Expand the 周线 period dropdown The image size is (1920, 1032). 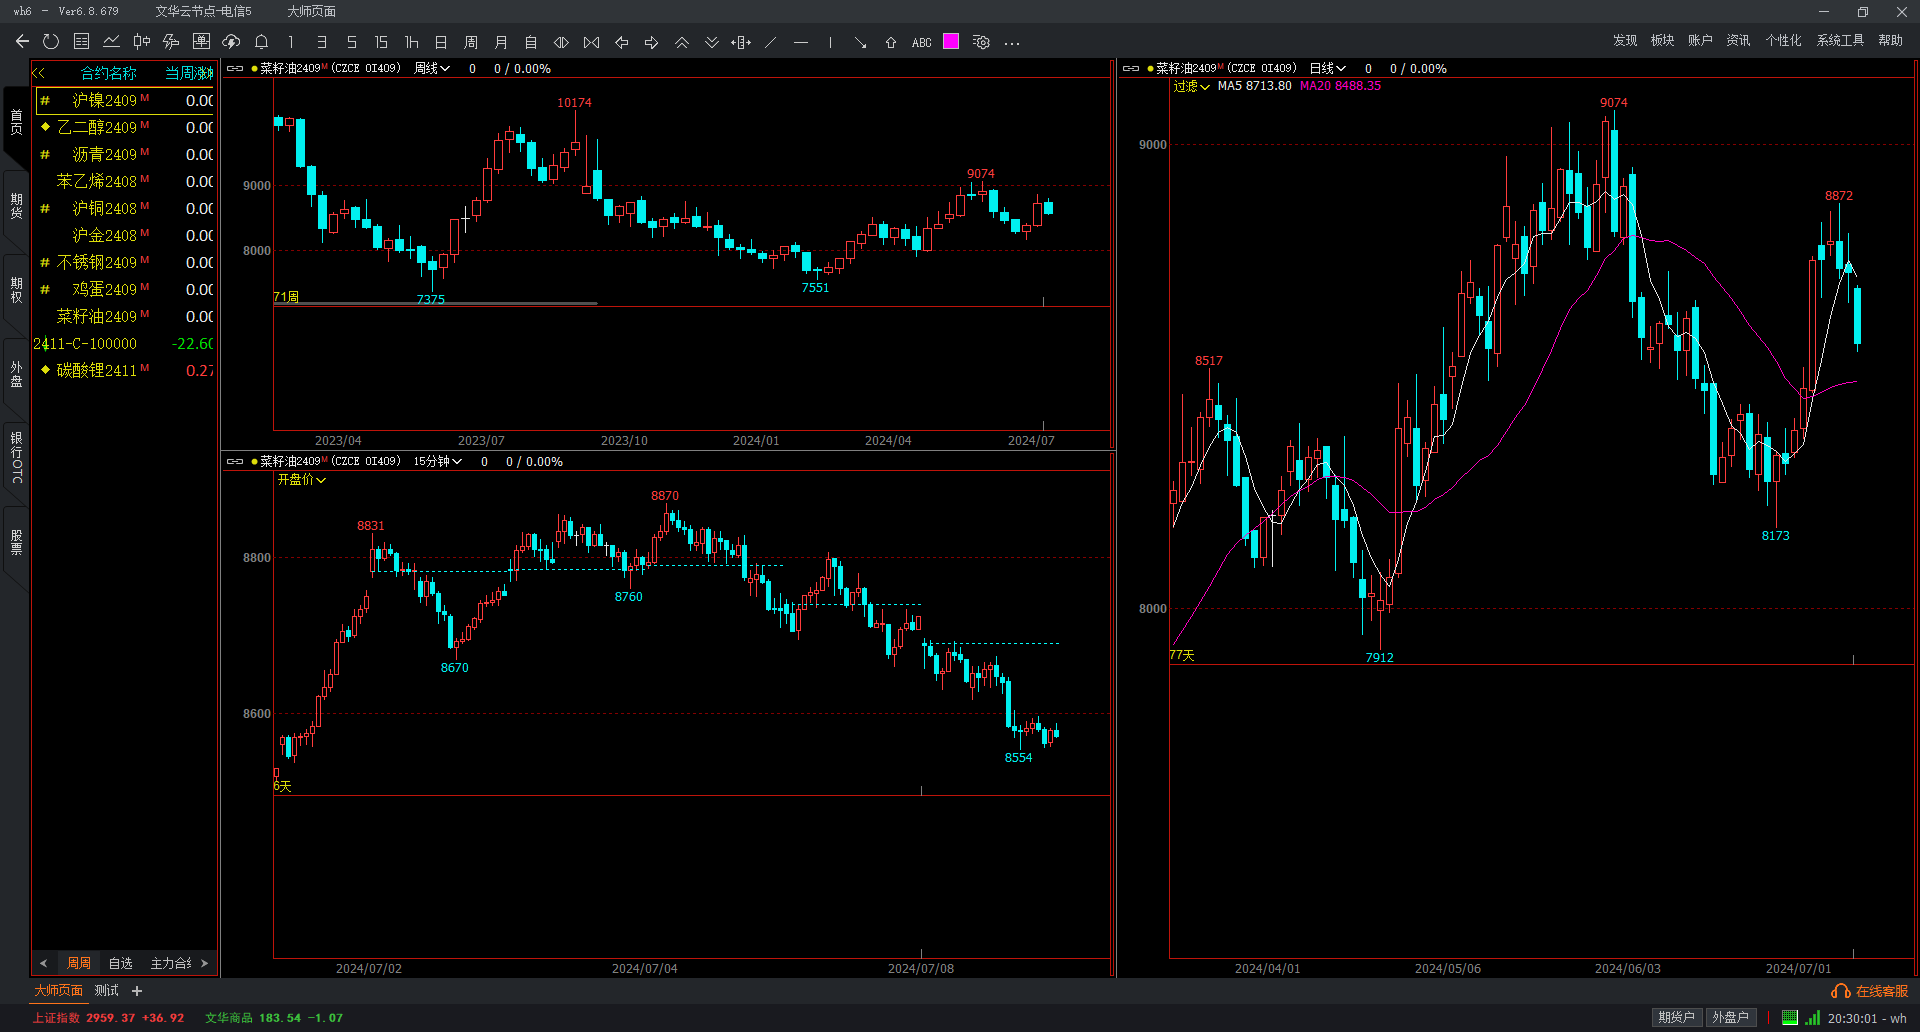coord(432,69)
